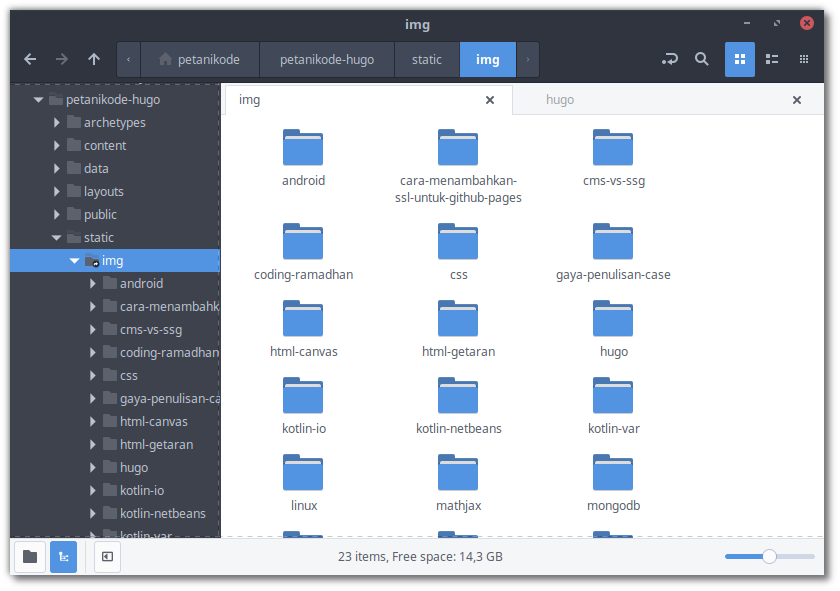Expand the html-canvas tree node
The height and width of the screenshot is (591, 840).
(x=93, y=422)
